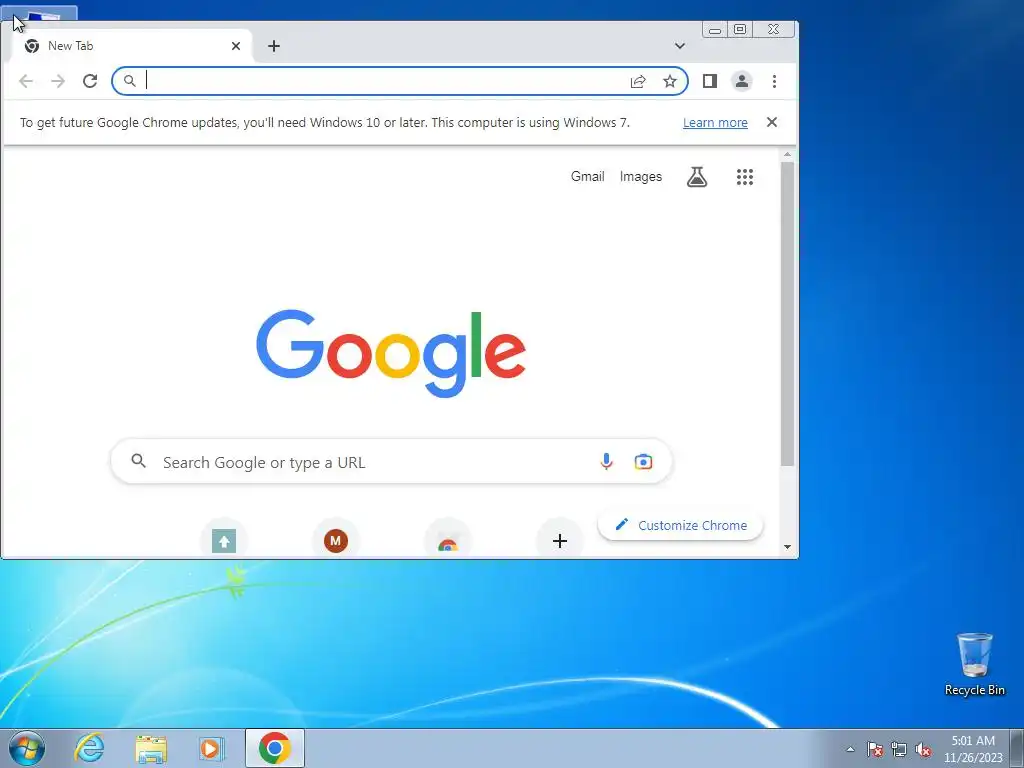The width and height of the screenshot is (1024, 768).
Task: Close the New Tab tab
Action: coord(236,46)
